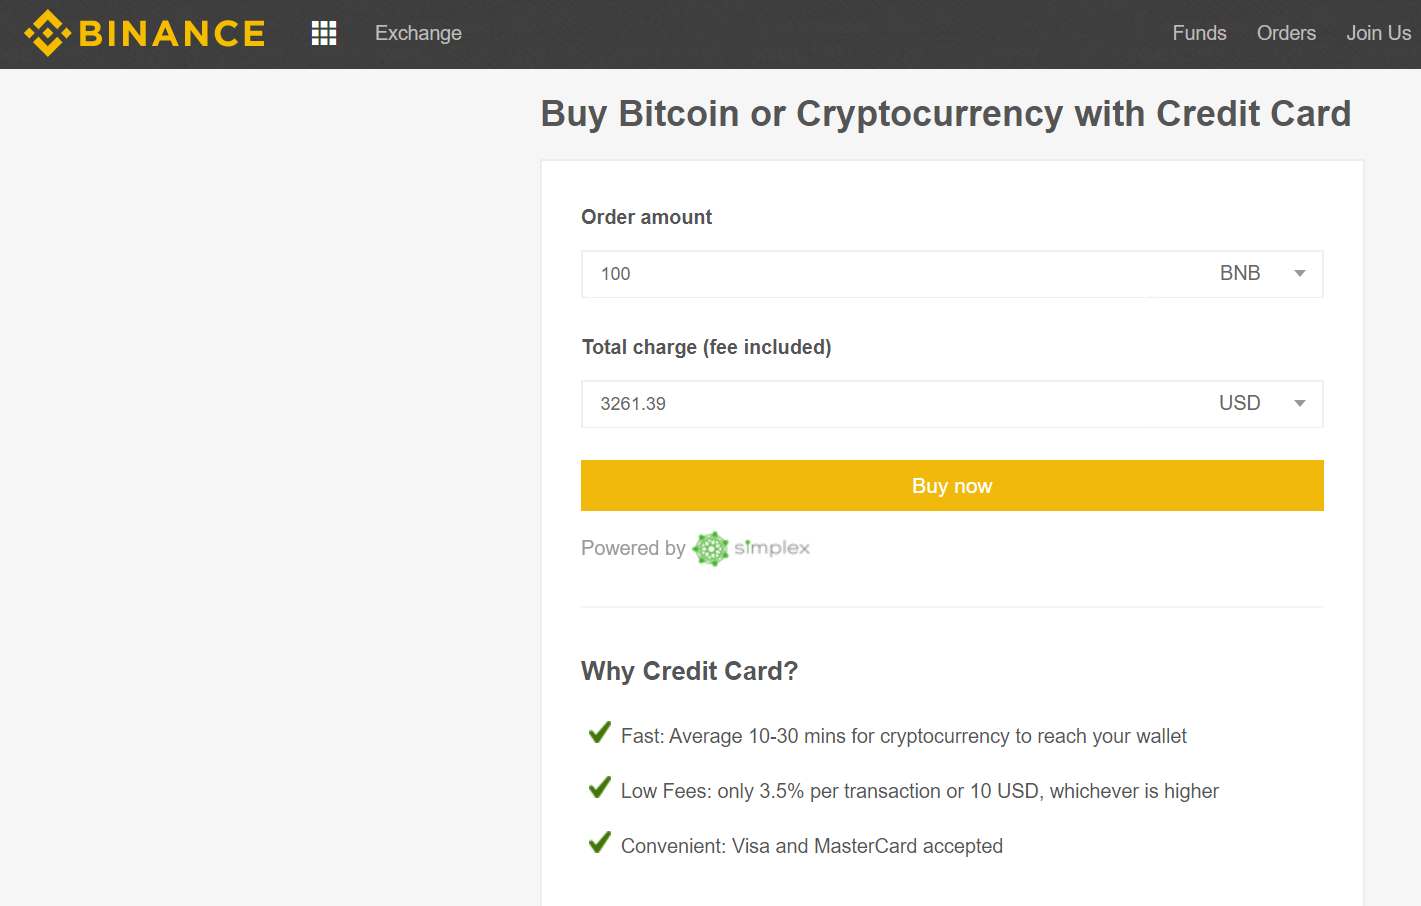Go to the Orders menu item

coord(1286,33)
